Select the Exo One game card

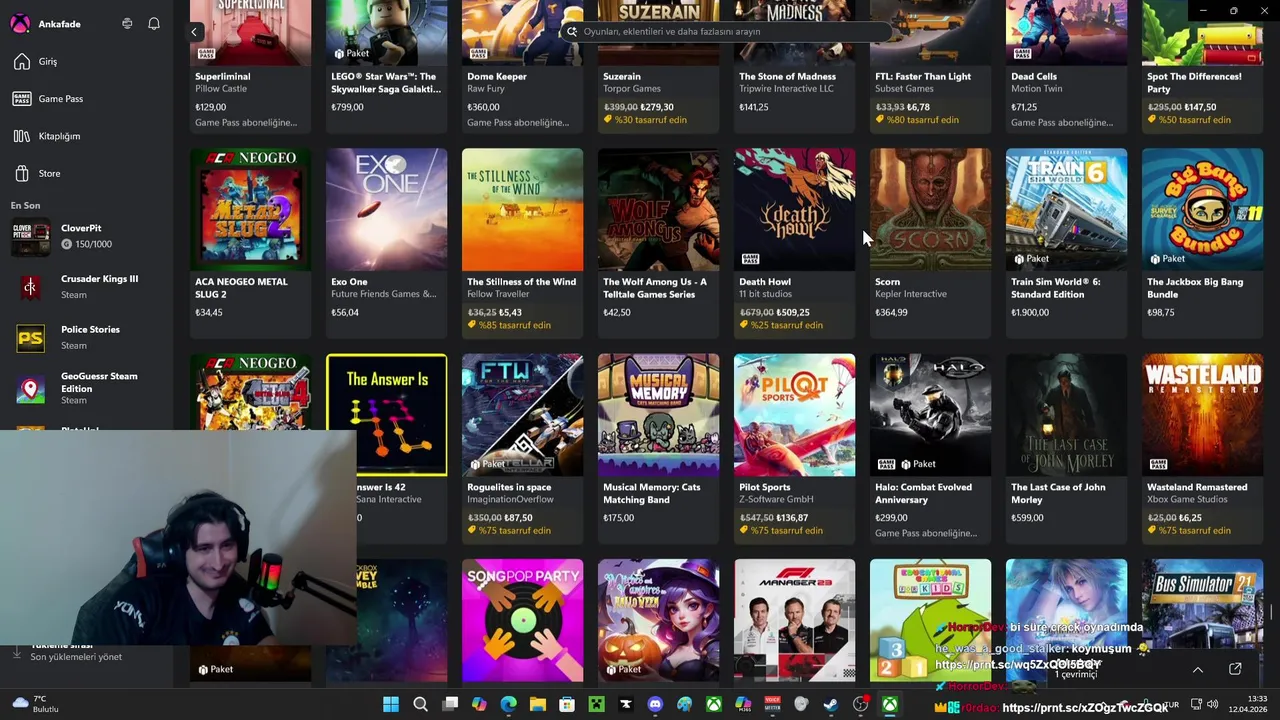387,243
